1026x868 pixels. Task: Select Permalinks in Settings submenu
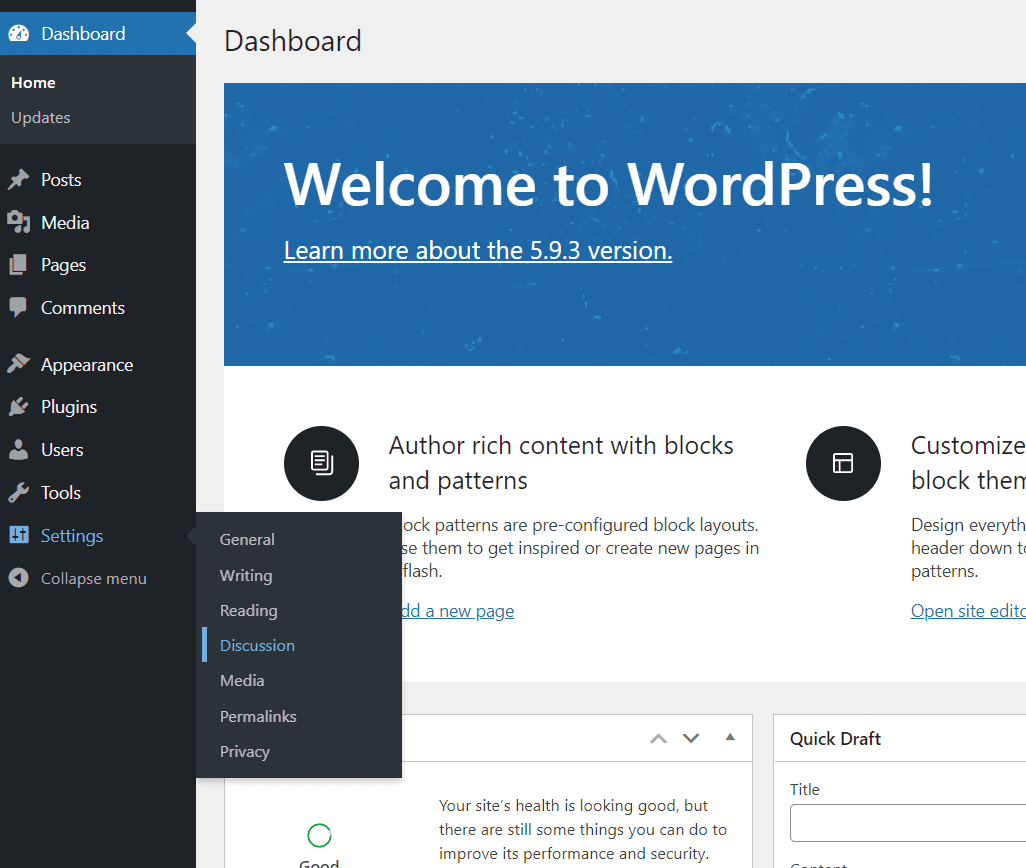(257, 716)
